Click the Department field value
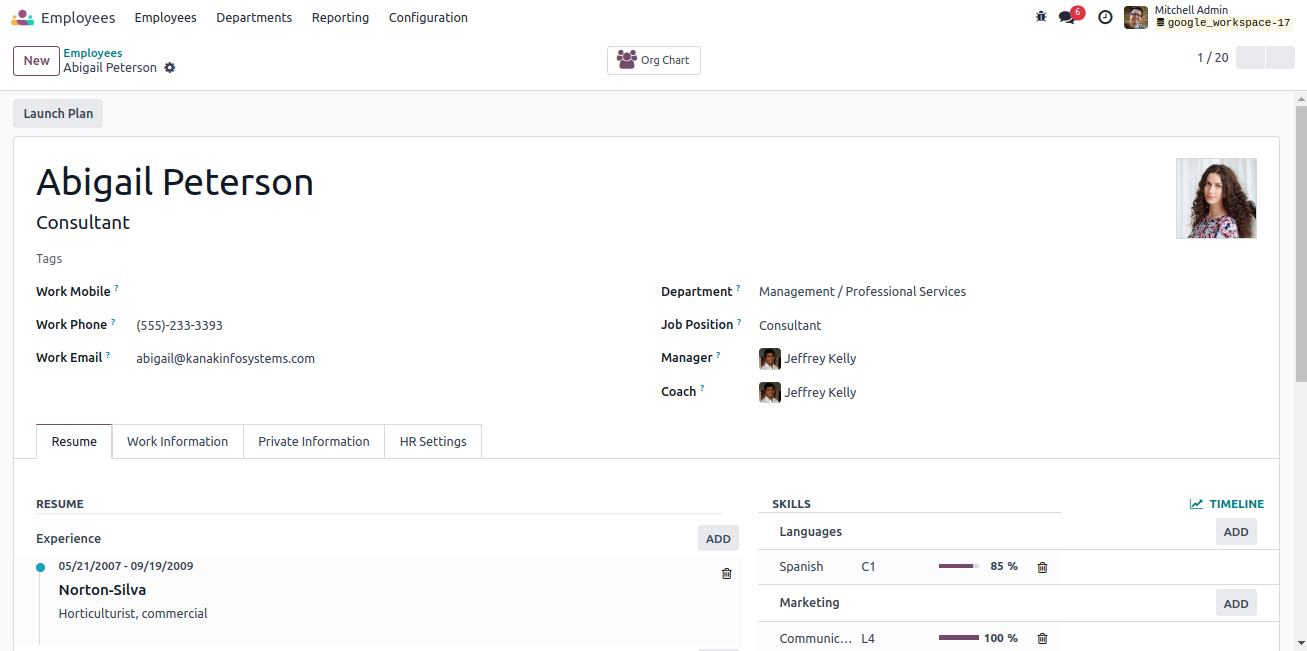The width and height of the screenshot is (1307, 651). pyautogui.click(x=862, y=292)
